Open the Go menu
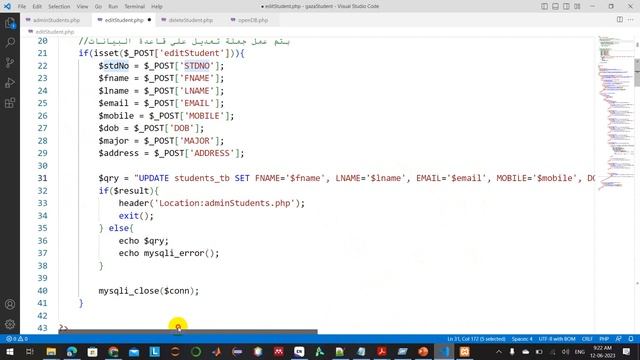640x360 pixels. click(x=98, y=6)
